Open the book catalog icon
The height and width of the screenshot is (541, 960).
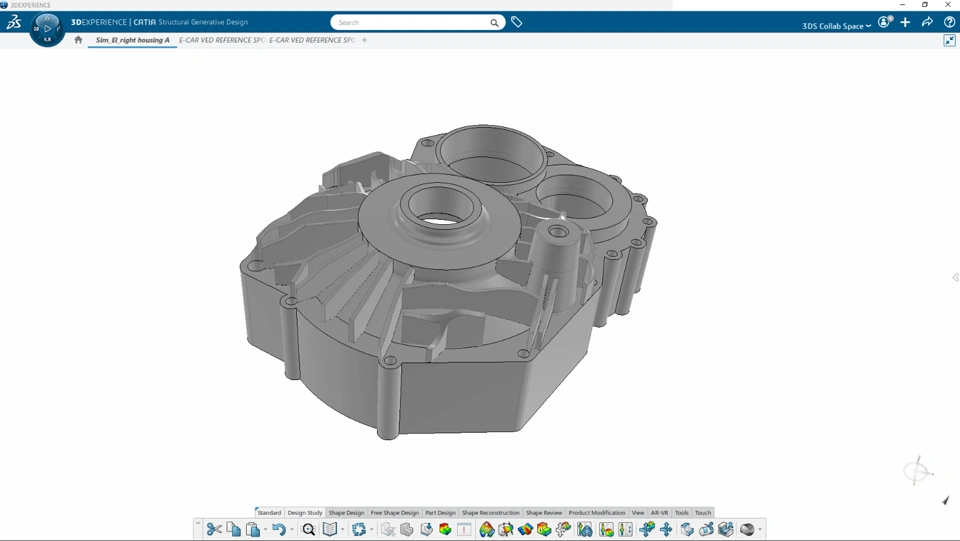pos(329,529)
